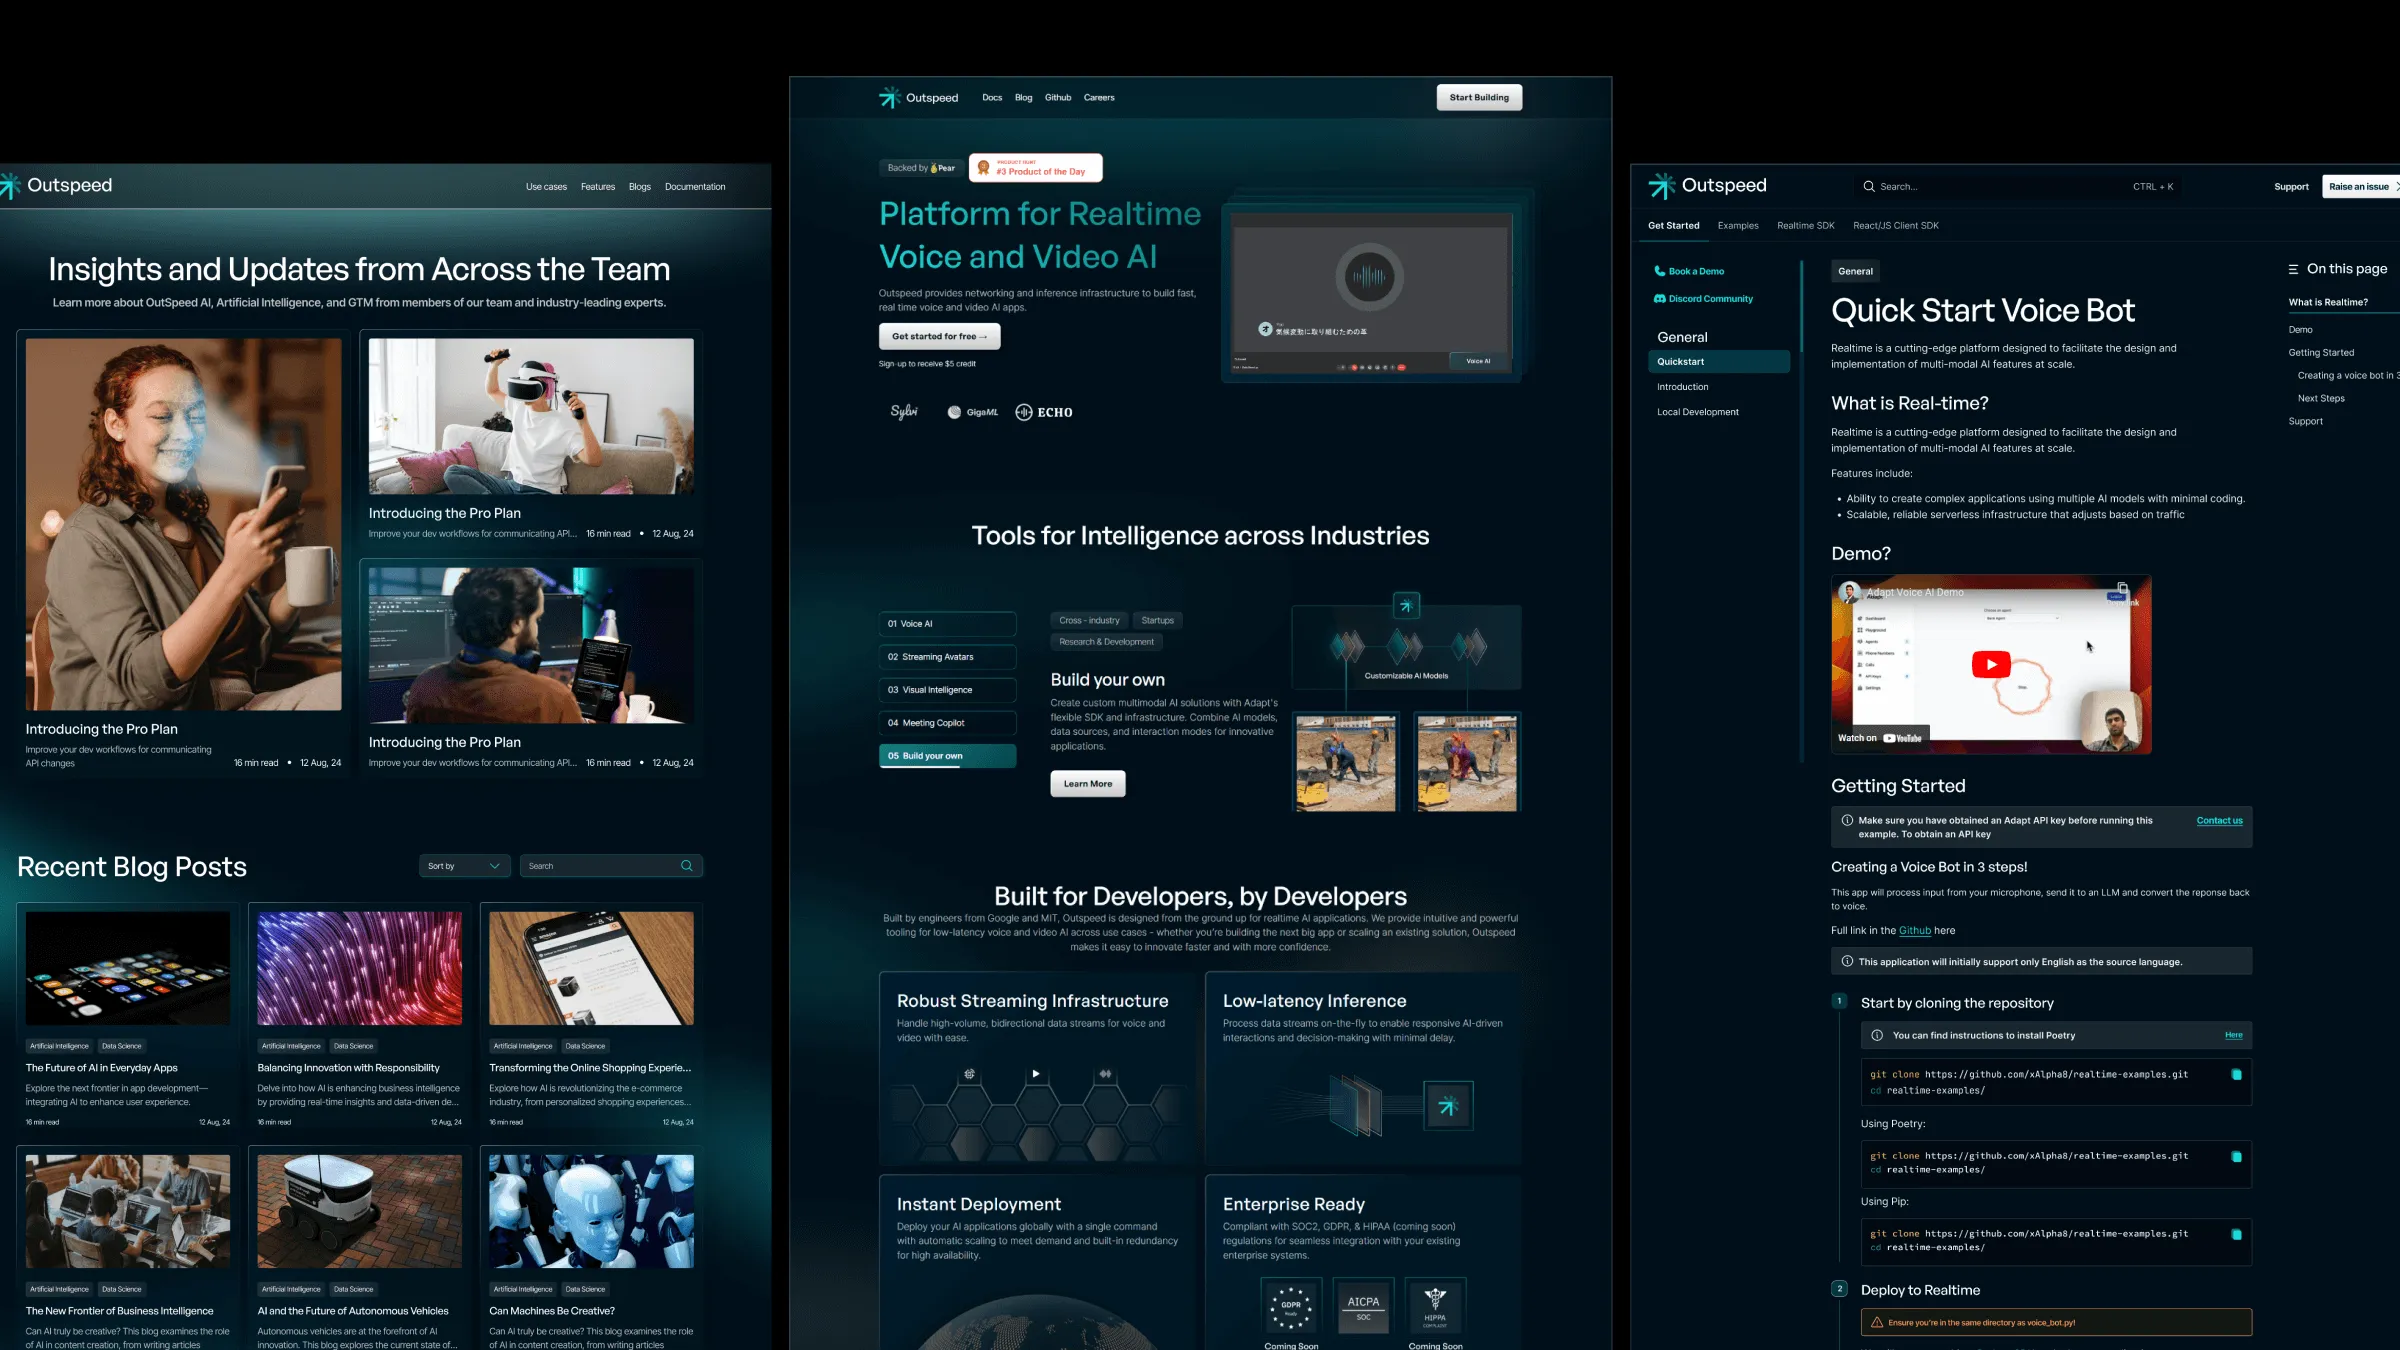Viewport: 2400px width, 1350px height.
Task: Open Balancing Innovation with Responsibility post thumbnail
Action: tap(359, 968)
